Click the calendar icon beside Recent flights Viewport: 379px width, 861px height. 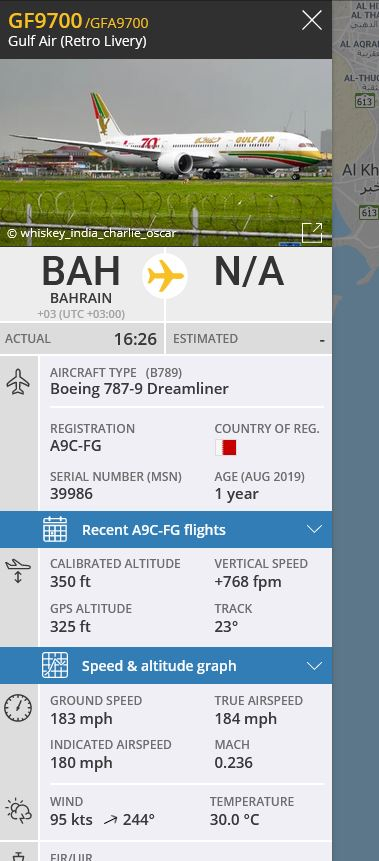pos(55,529)
